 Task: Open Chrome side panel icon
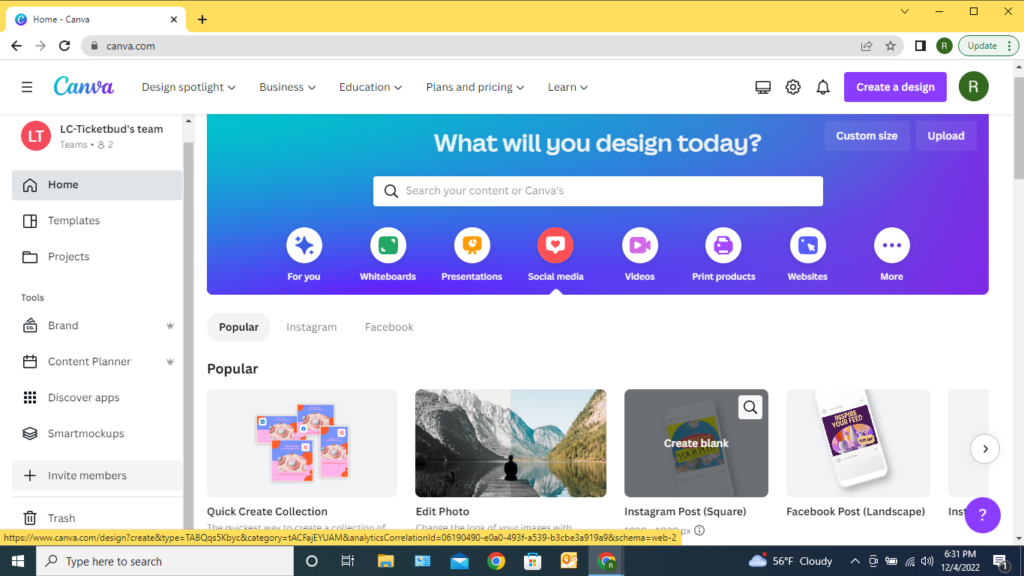point(920,46)
